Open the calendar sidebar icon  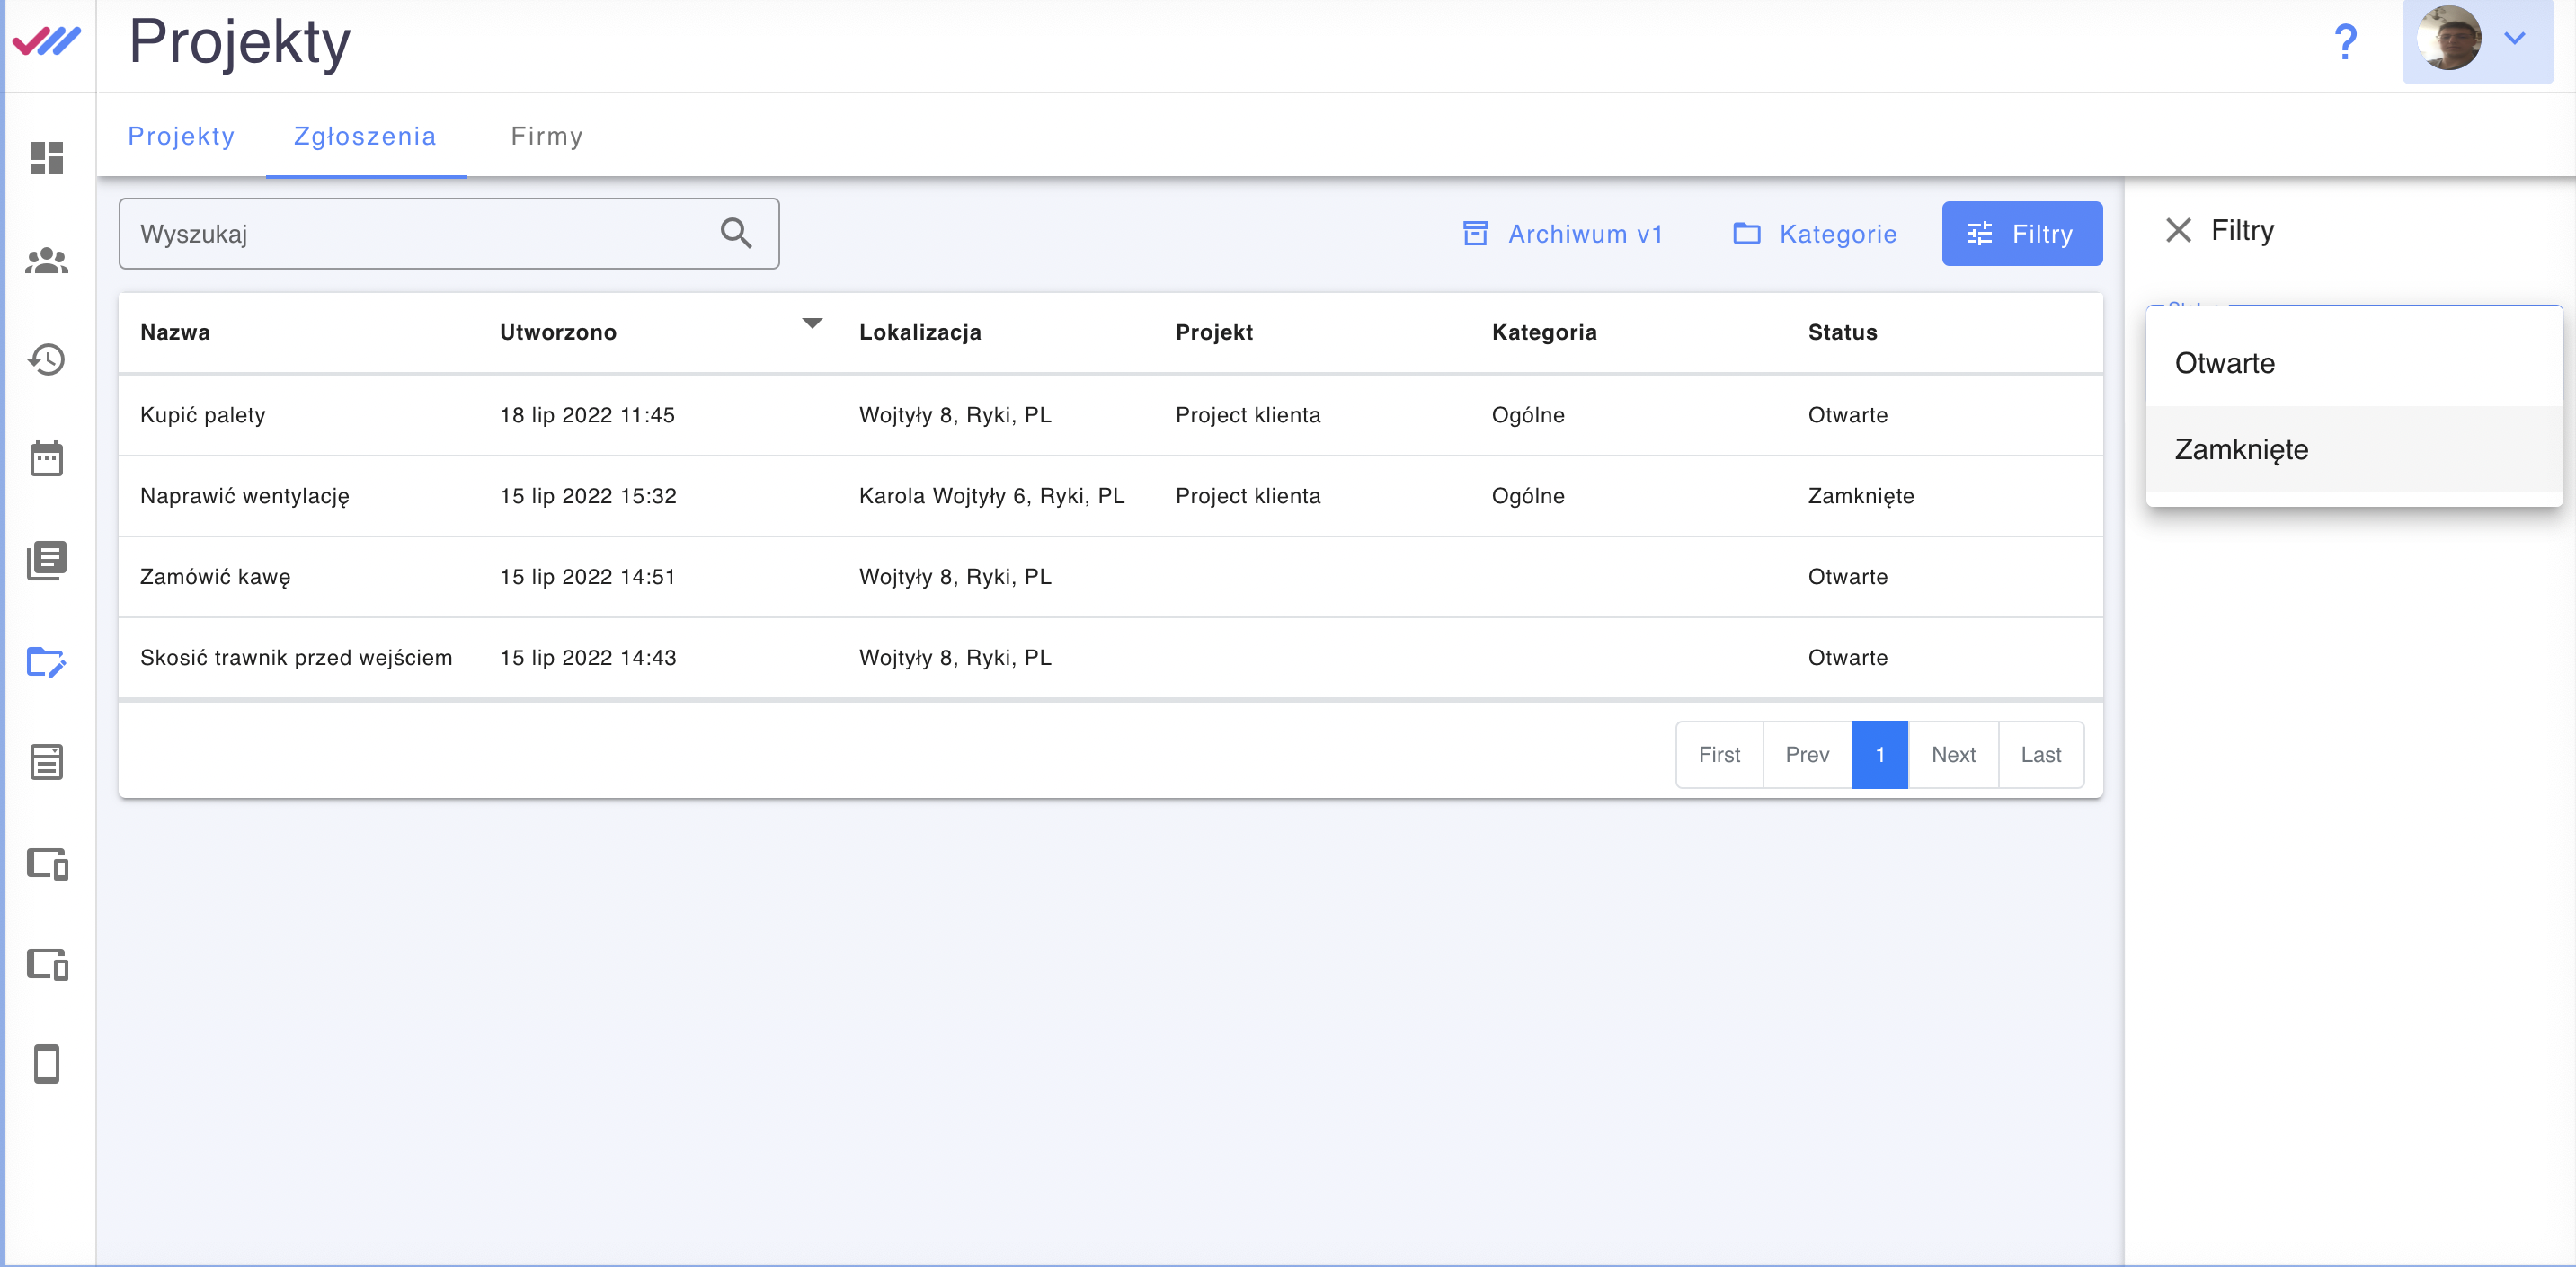[47, 459]
